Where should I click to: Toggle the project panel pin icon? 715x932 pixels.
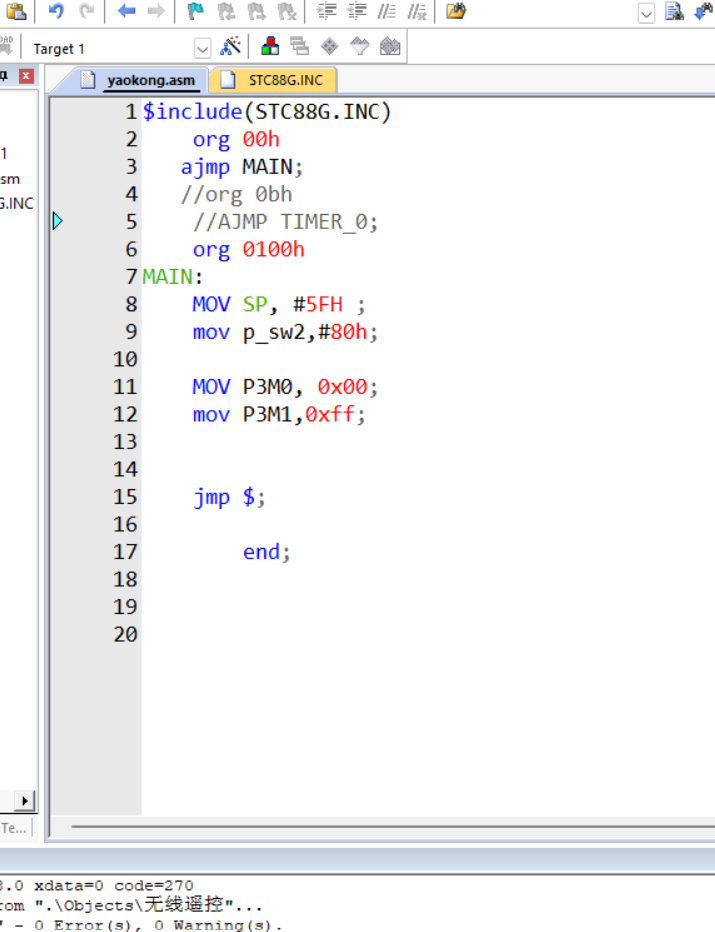point(4,76)
